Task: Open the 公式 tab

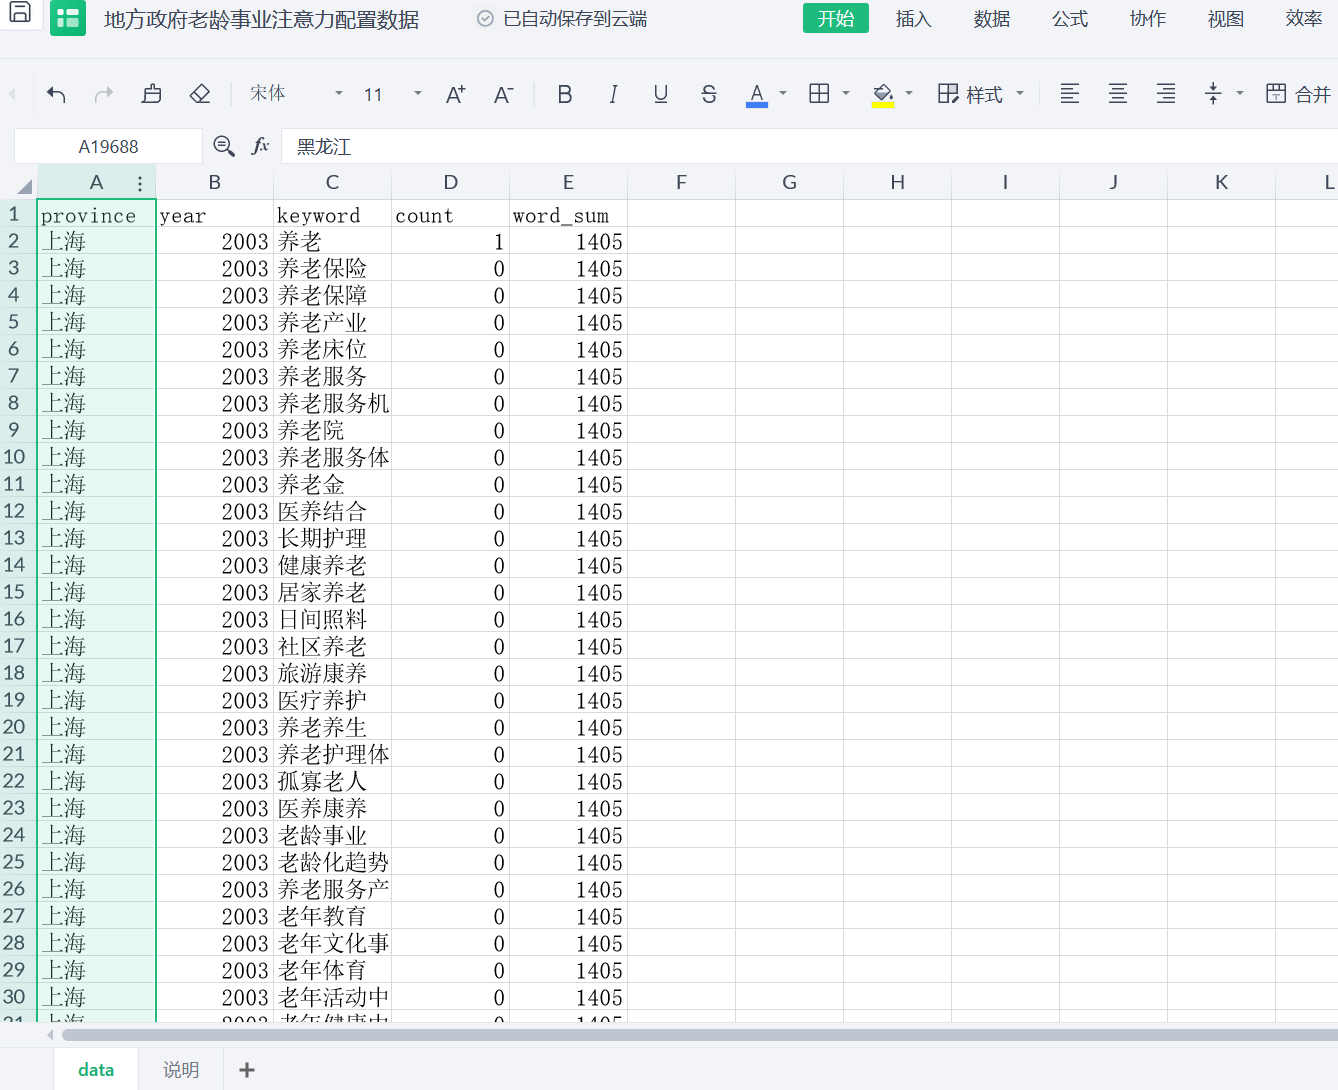Action: point(1069,19)
